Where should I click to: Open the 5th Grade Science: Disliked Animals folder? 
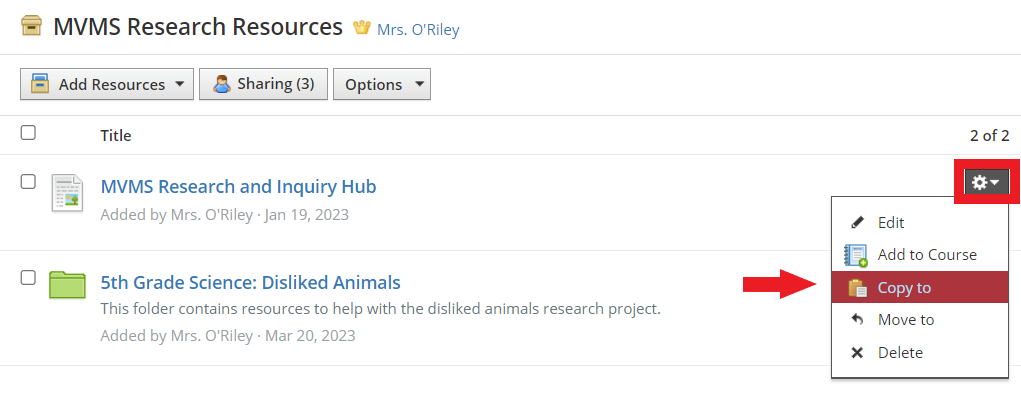(251, 283)
